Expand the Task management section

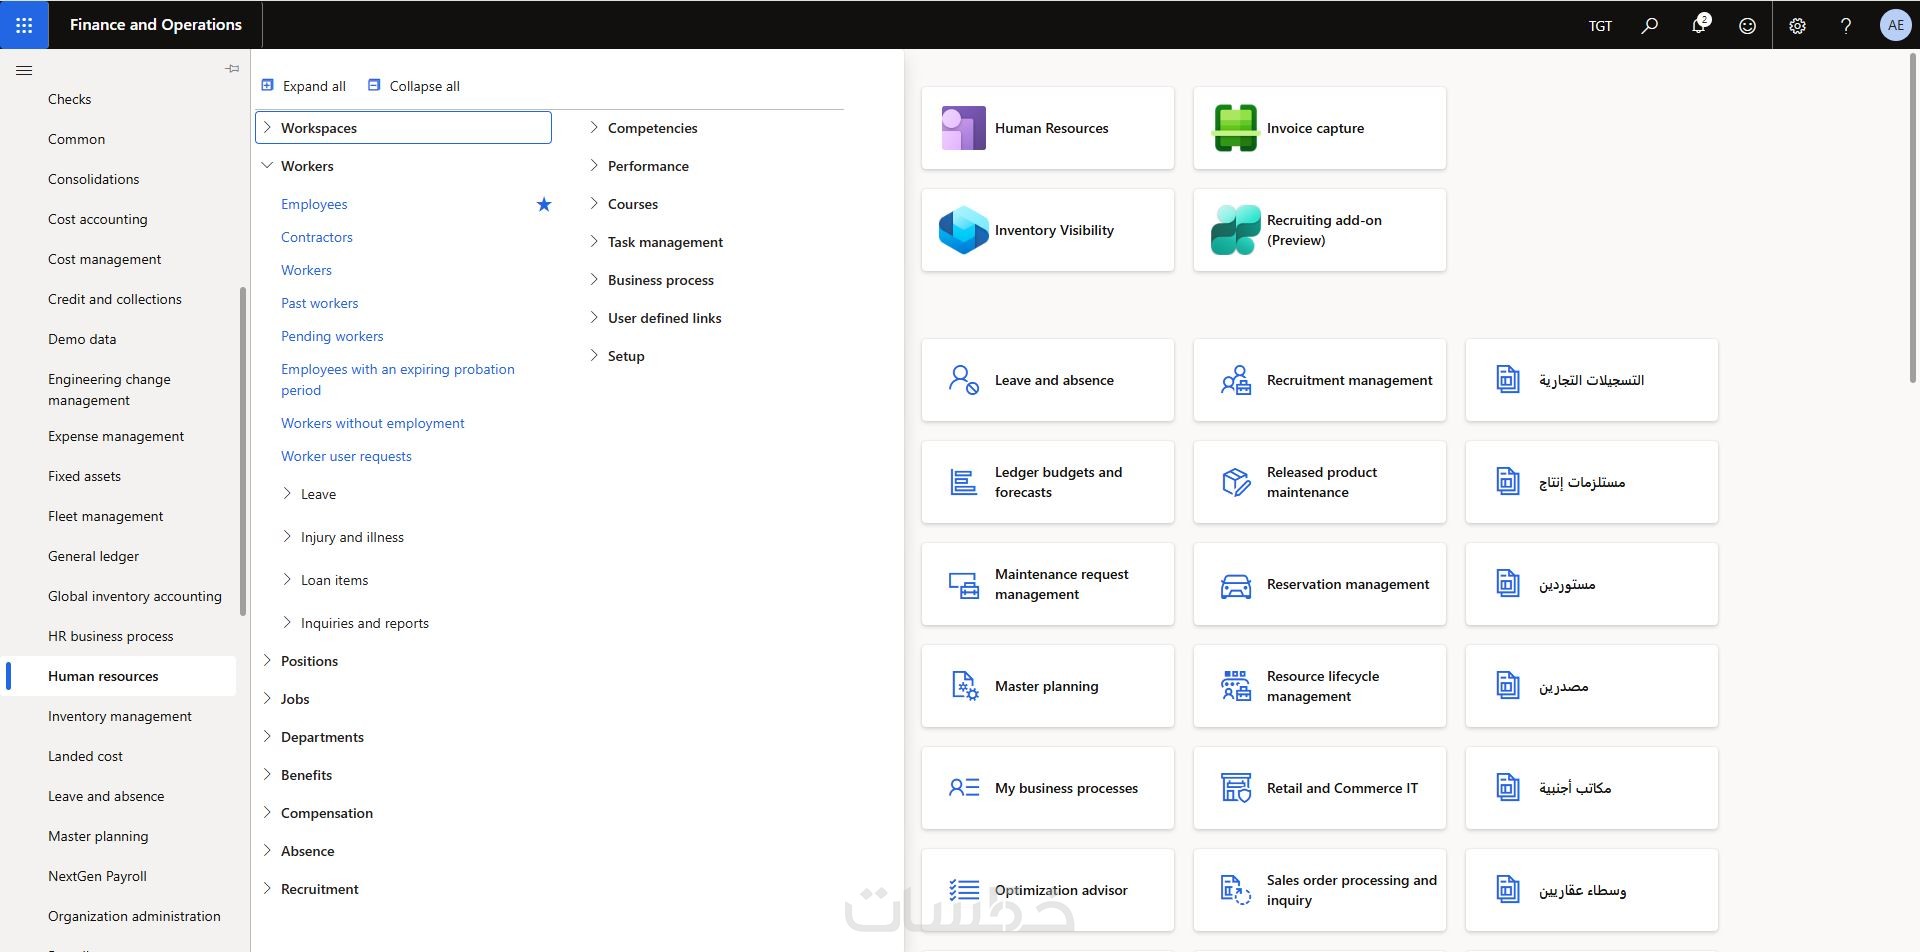point(594,242)
